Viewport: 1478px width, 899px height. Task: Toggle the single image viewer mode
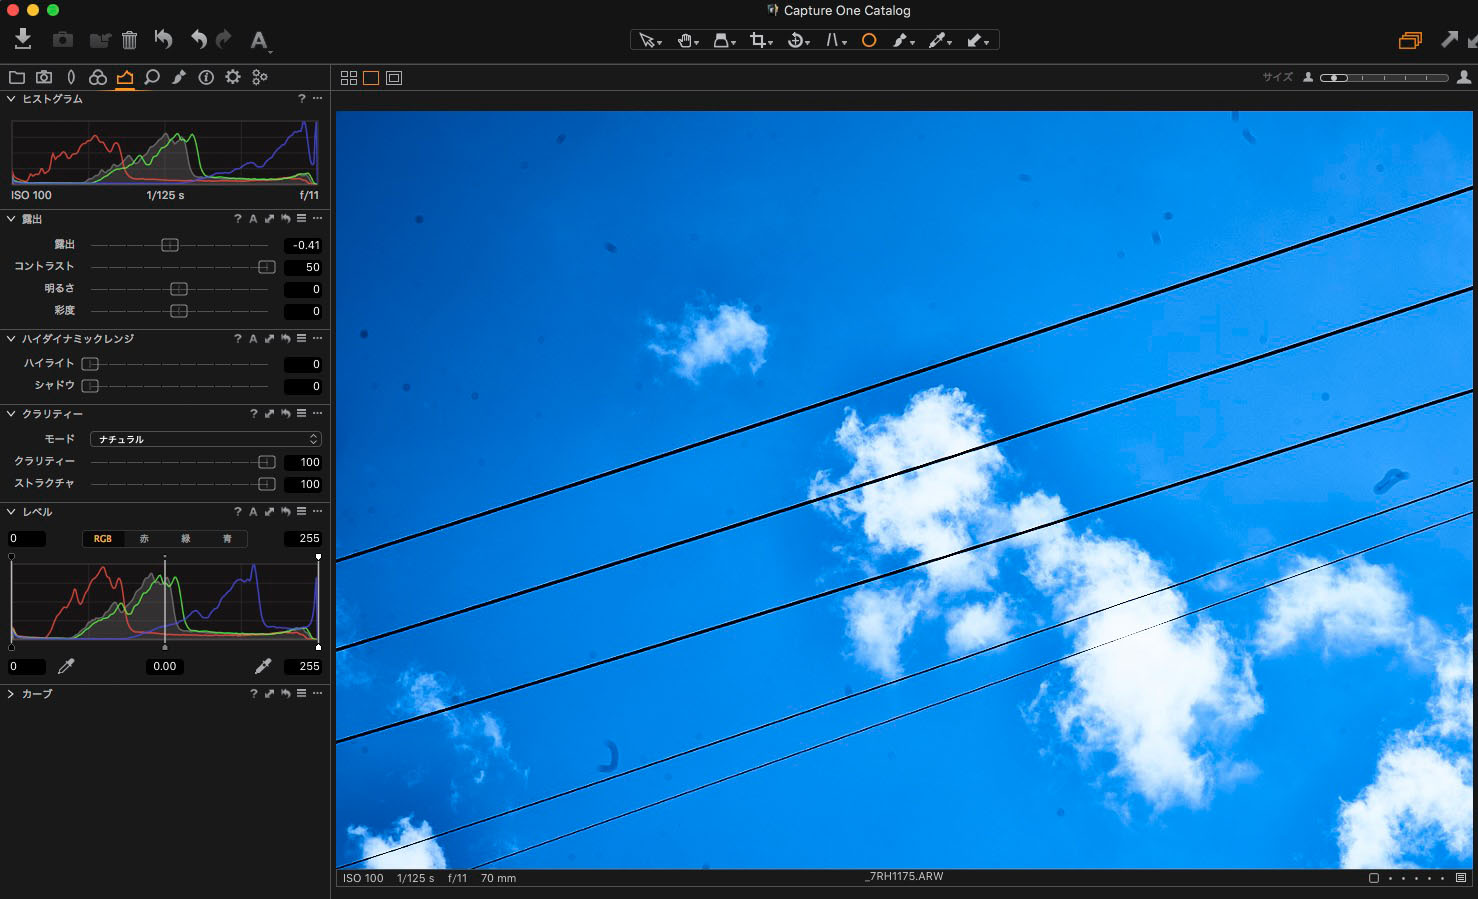[x=371, y=78]
